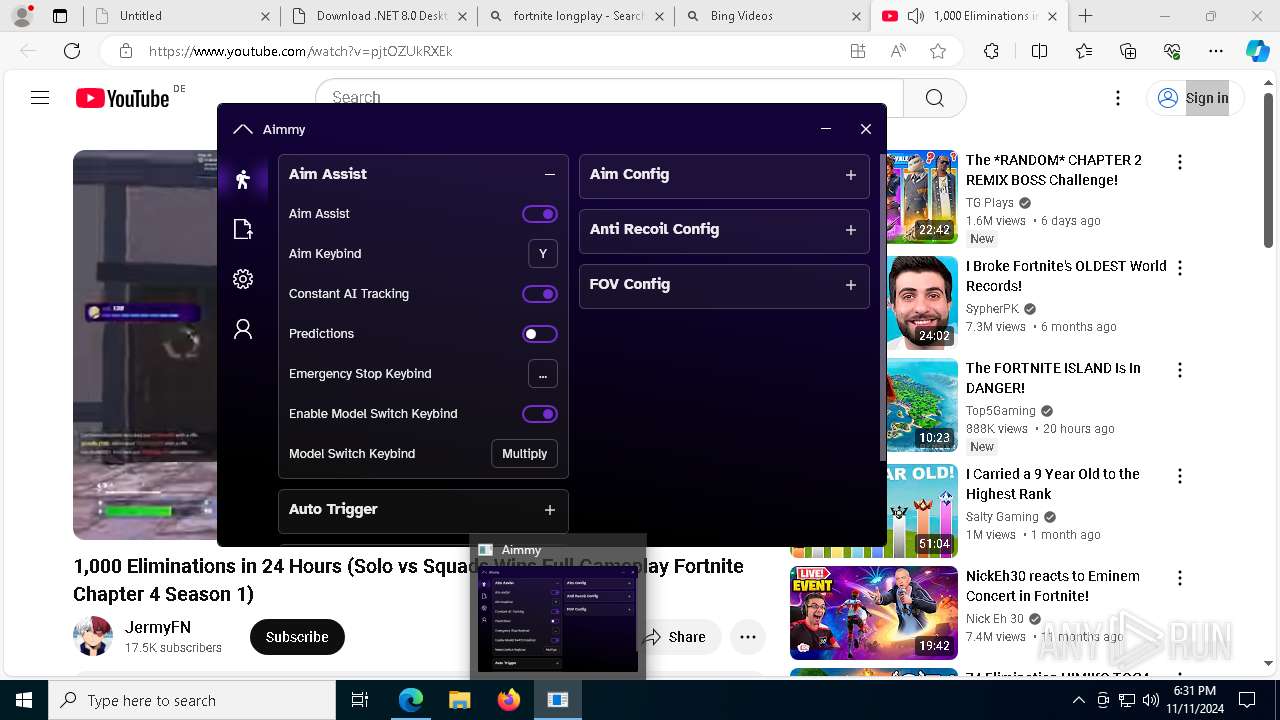Open File Explorer from the taskbar
Viewport: 1280px width, 720px height.
(460, 700)
